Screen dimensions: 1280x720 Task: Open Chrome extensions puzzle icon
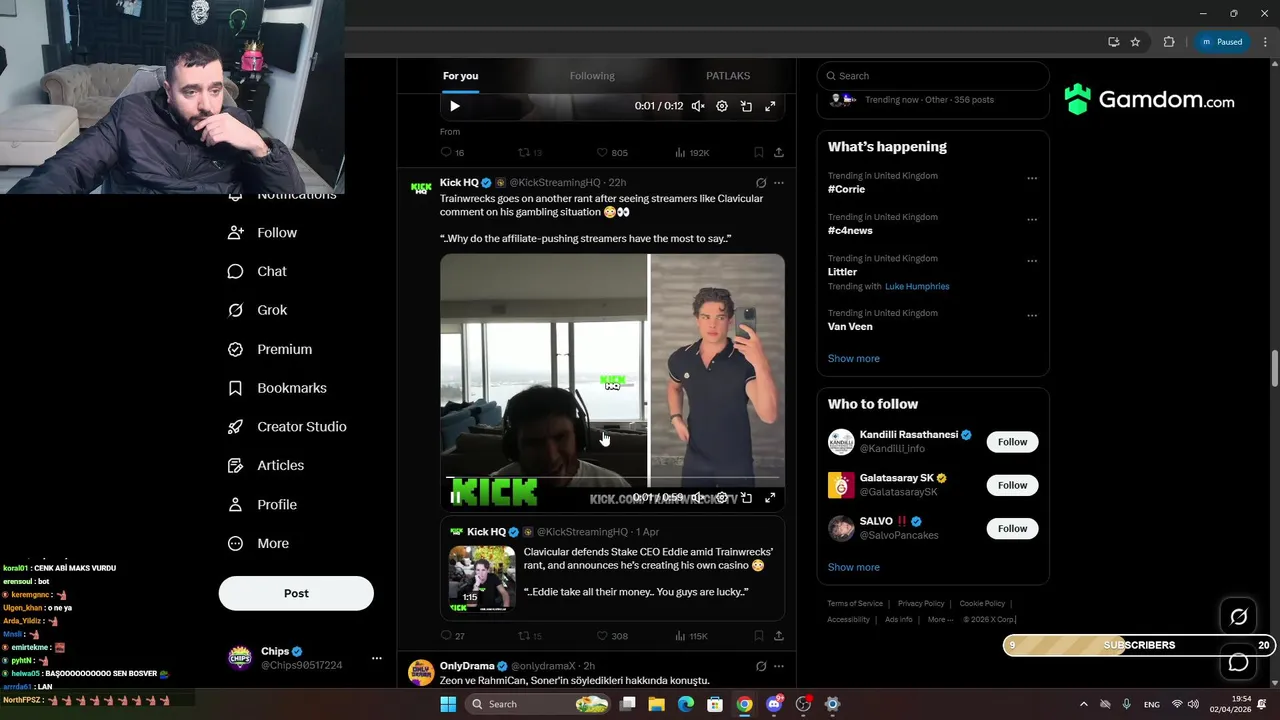pos(1169,42)
